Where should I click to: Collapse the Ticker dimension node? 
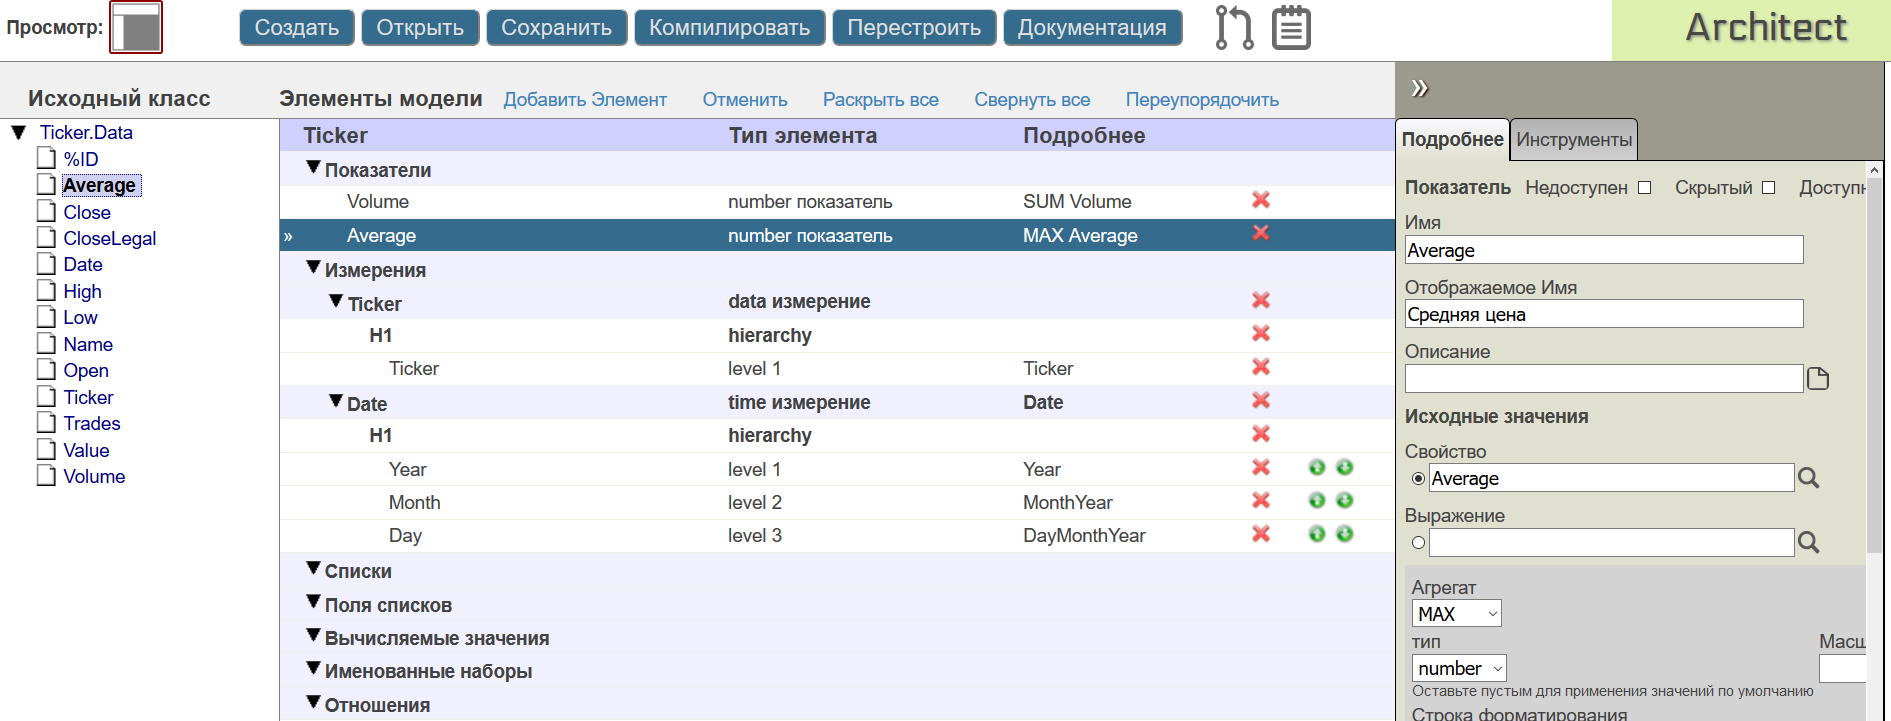[336, 301]
